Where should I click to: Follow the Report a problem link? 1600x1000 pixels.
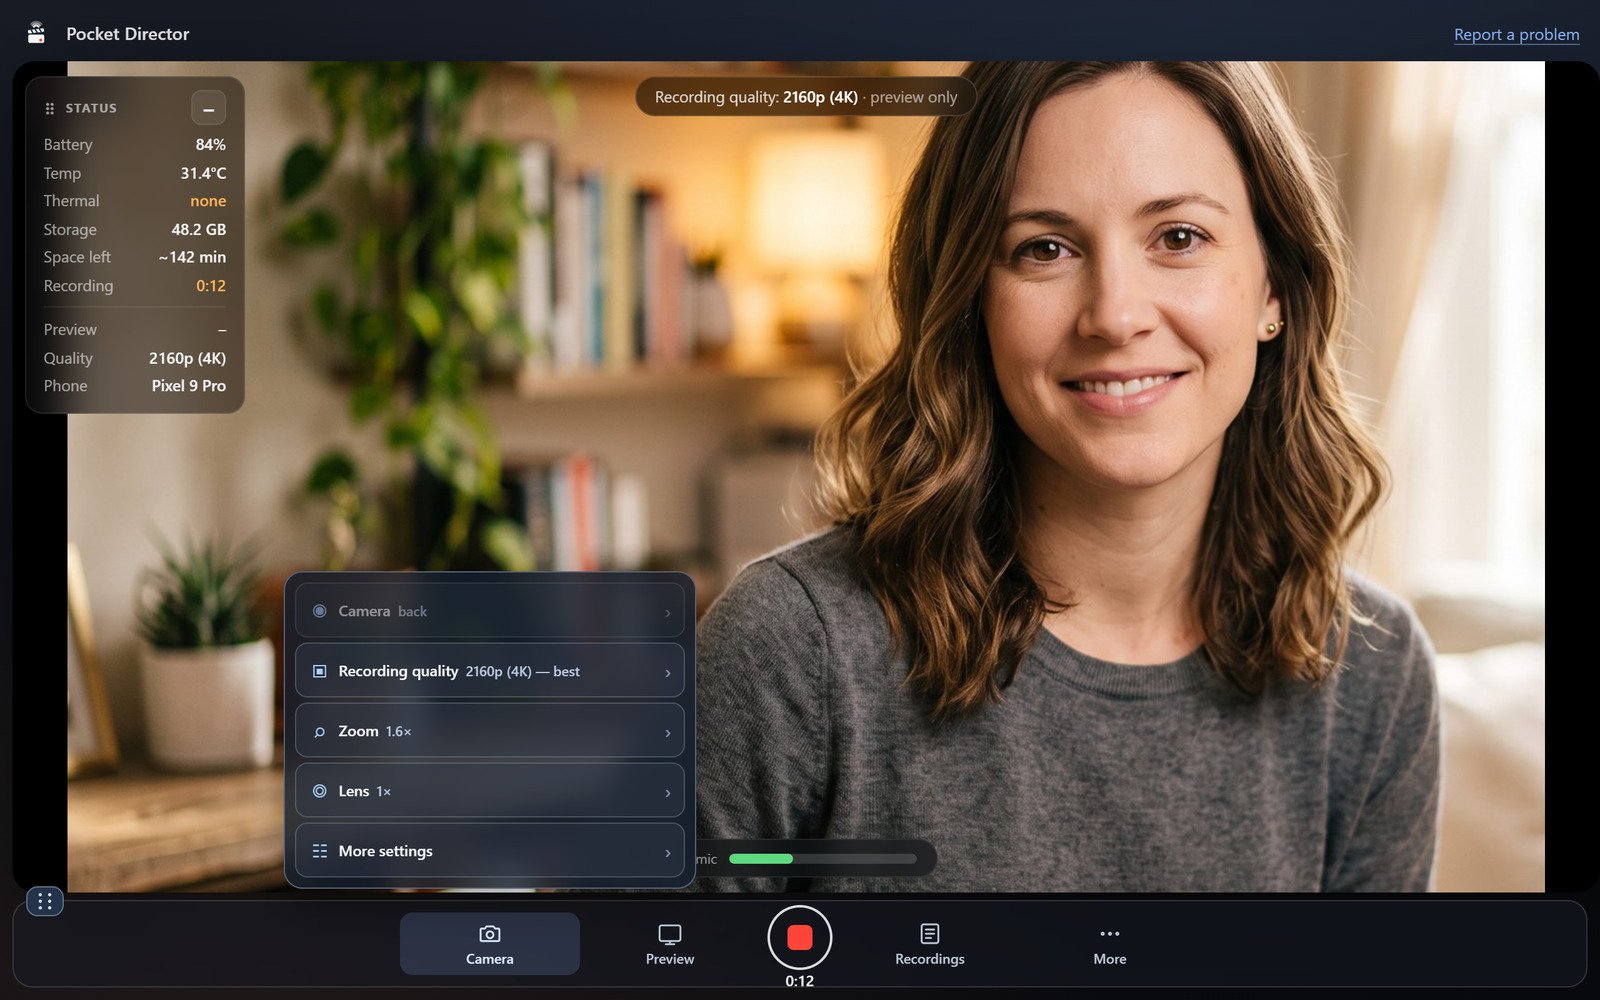pyautogui.click(x=1517, y=34)
